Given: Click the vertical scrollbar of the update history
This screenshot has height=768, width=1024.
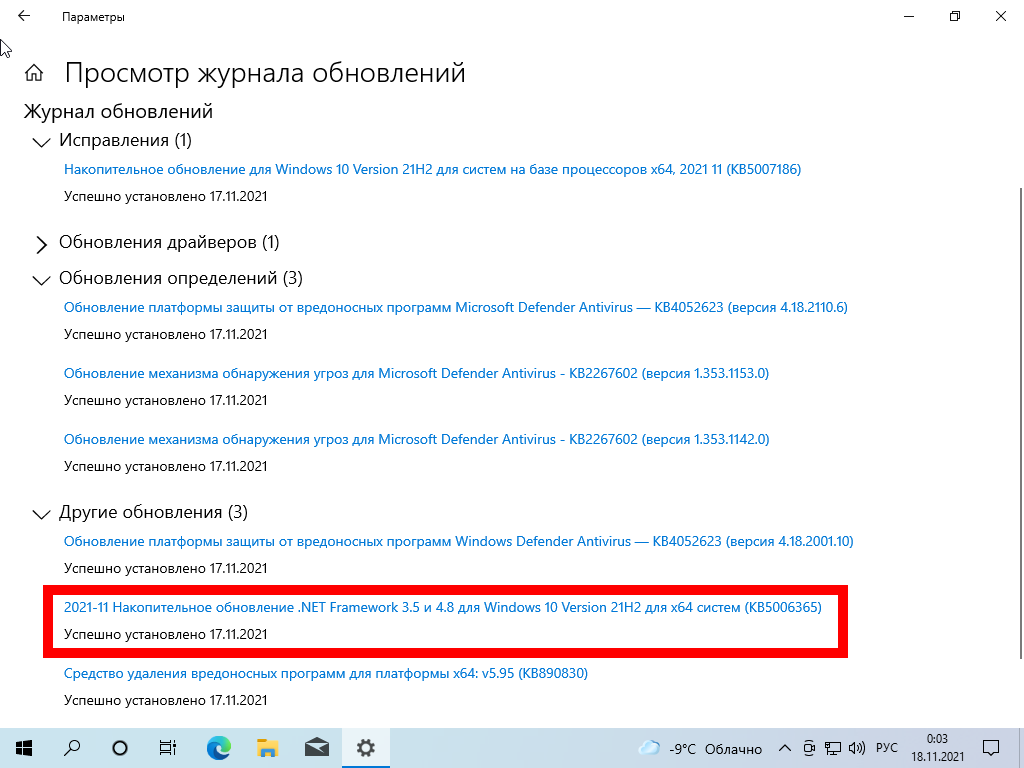Looking at the screenshot, I should [1020, 423].
